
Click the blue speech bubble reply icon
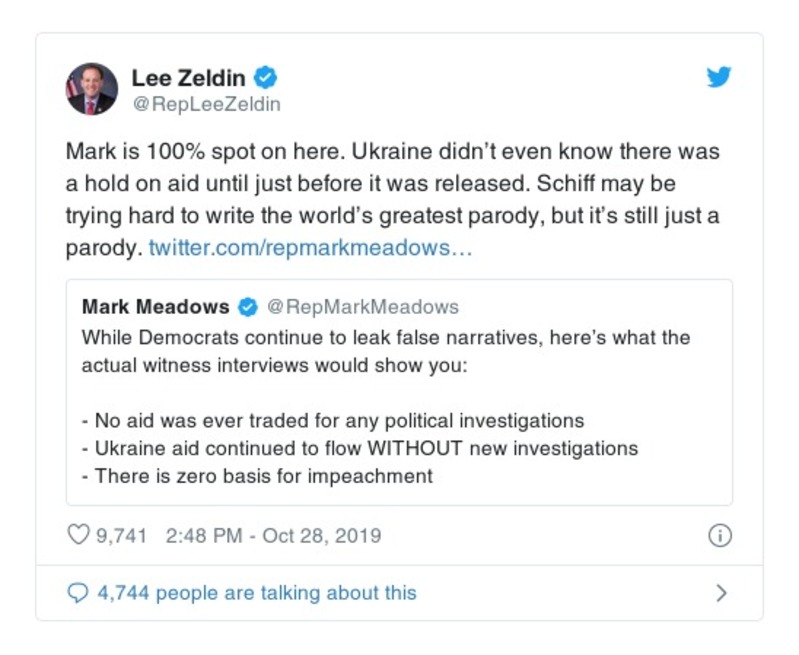pyautogui.click(x=77, y=593)
